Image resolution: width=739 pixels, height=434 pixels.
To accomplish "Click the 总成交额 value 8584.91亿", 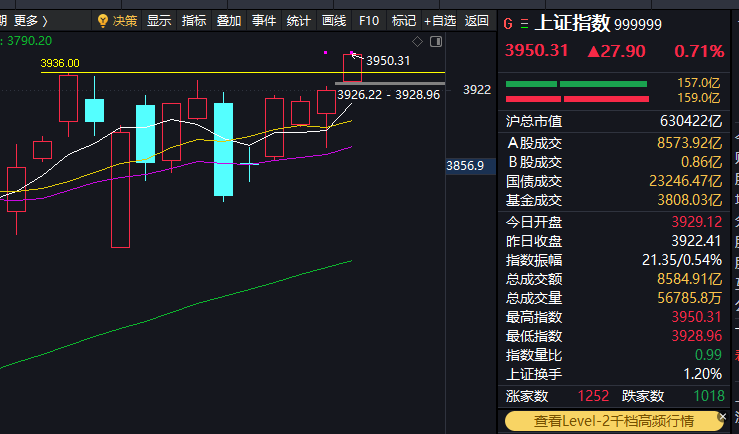I will (690, 279).
